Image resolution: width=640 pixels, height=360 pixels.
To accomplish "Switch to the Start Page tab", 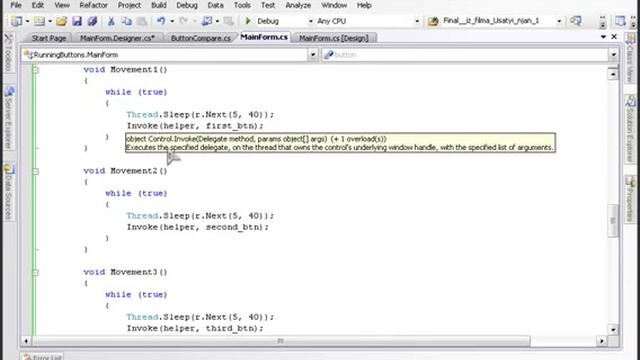I will (x=49, y=38).
